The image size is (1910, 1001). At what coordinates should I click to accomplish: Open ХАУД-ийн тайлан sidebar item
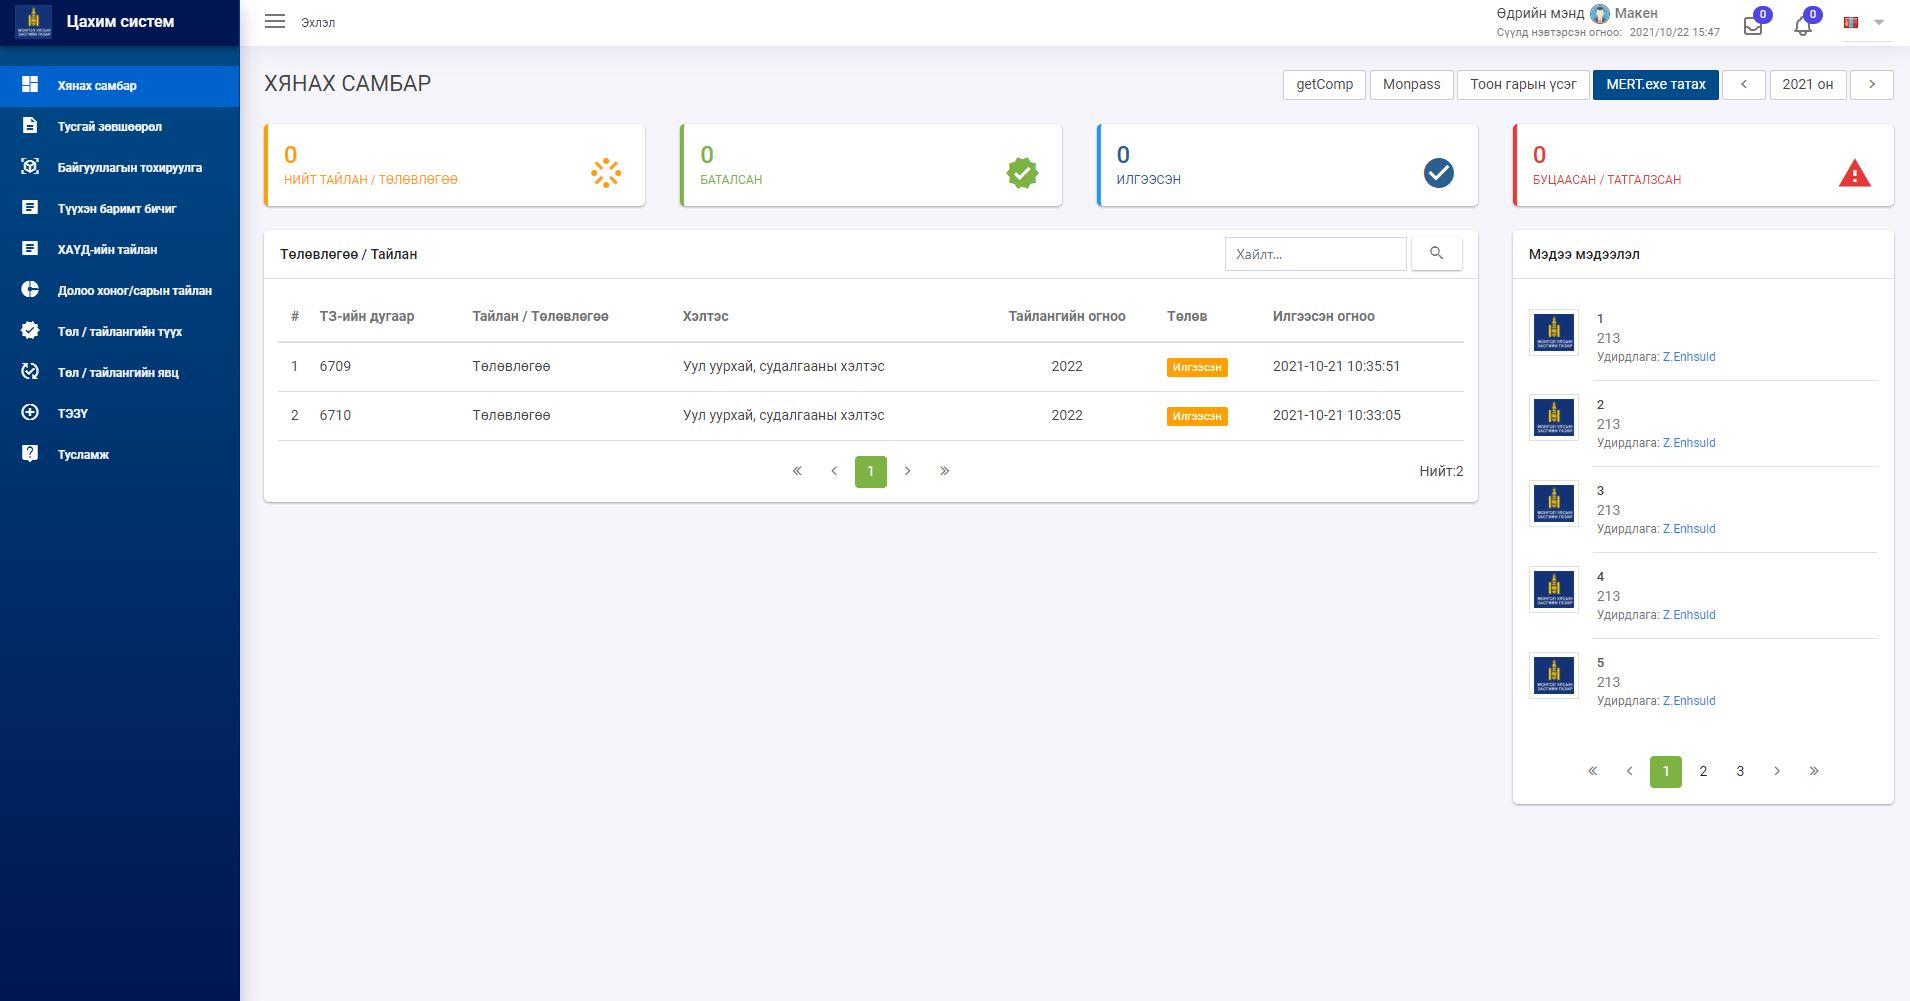point(107,250)
